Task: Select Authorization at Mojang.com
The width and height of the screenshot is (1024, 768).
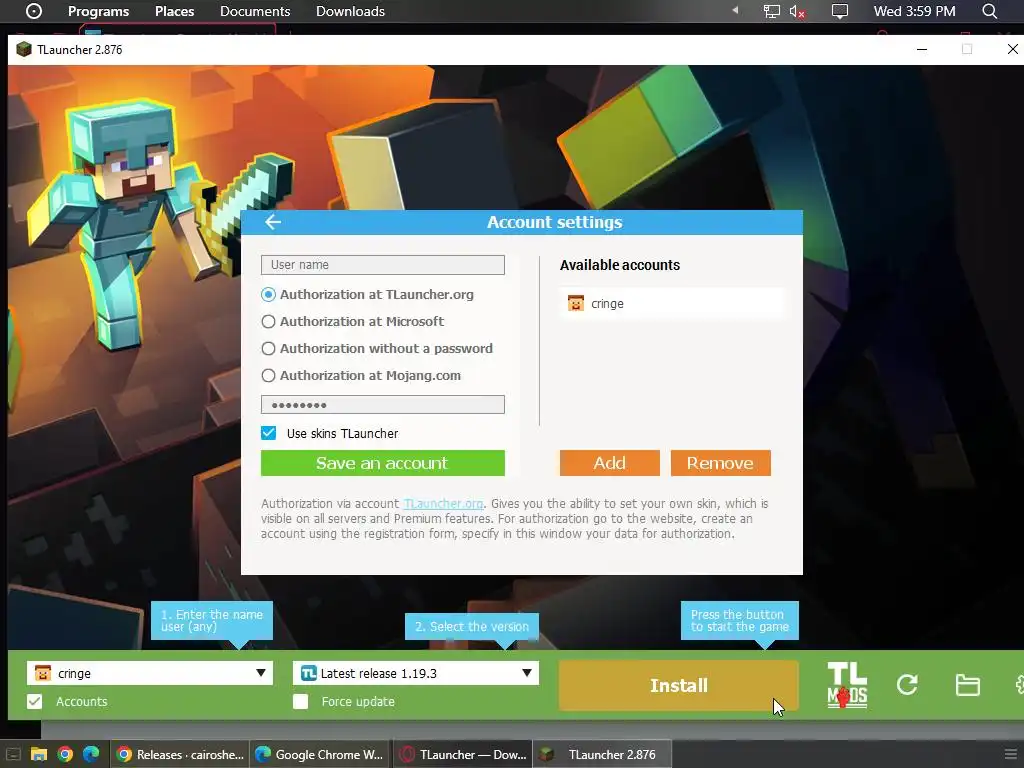Action: [268, 376]
